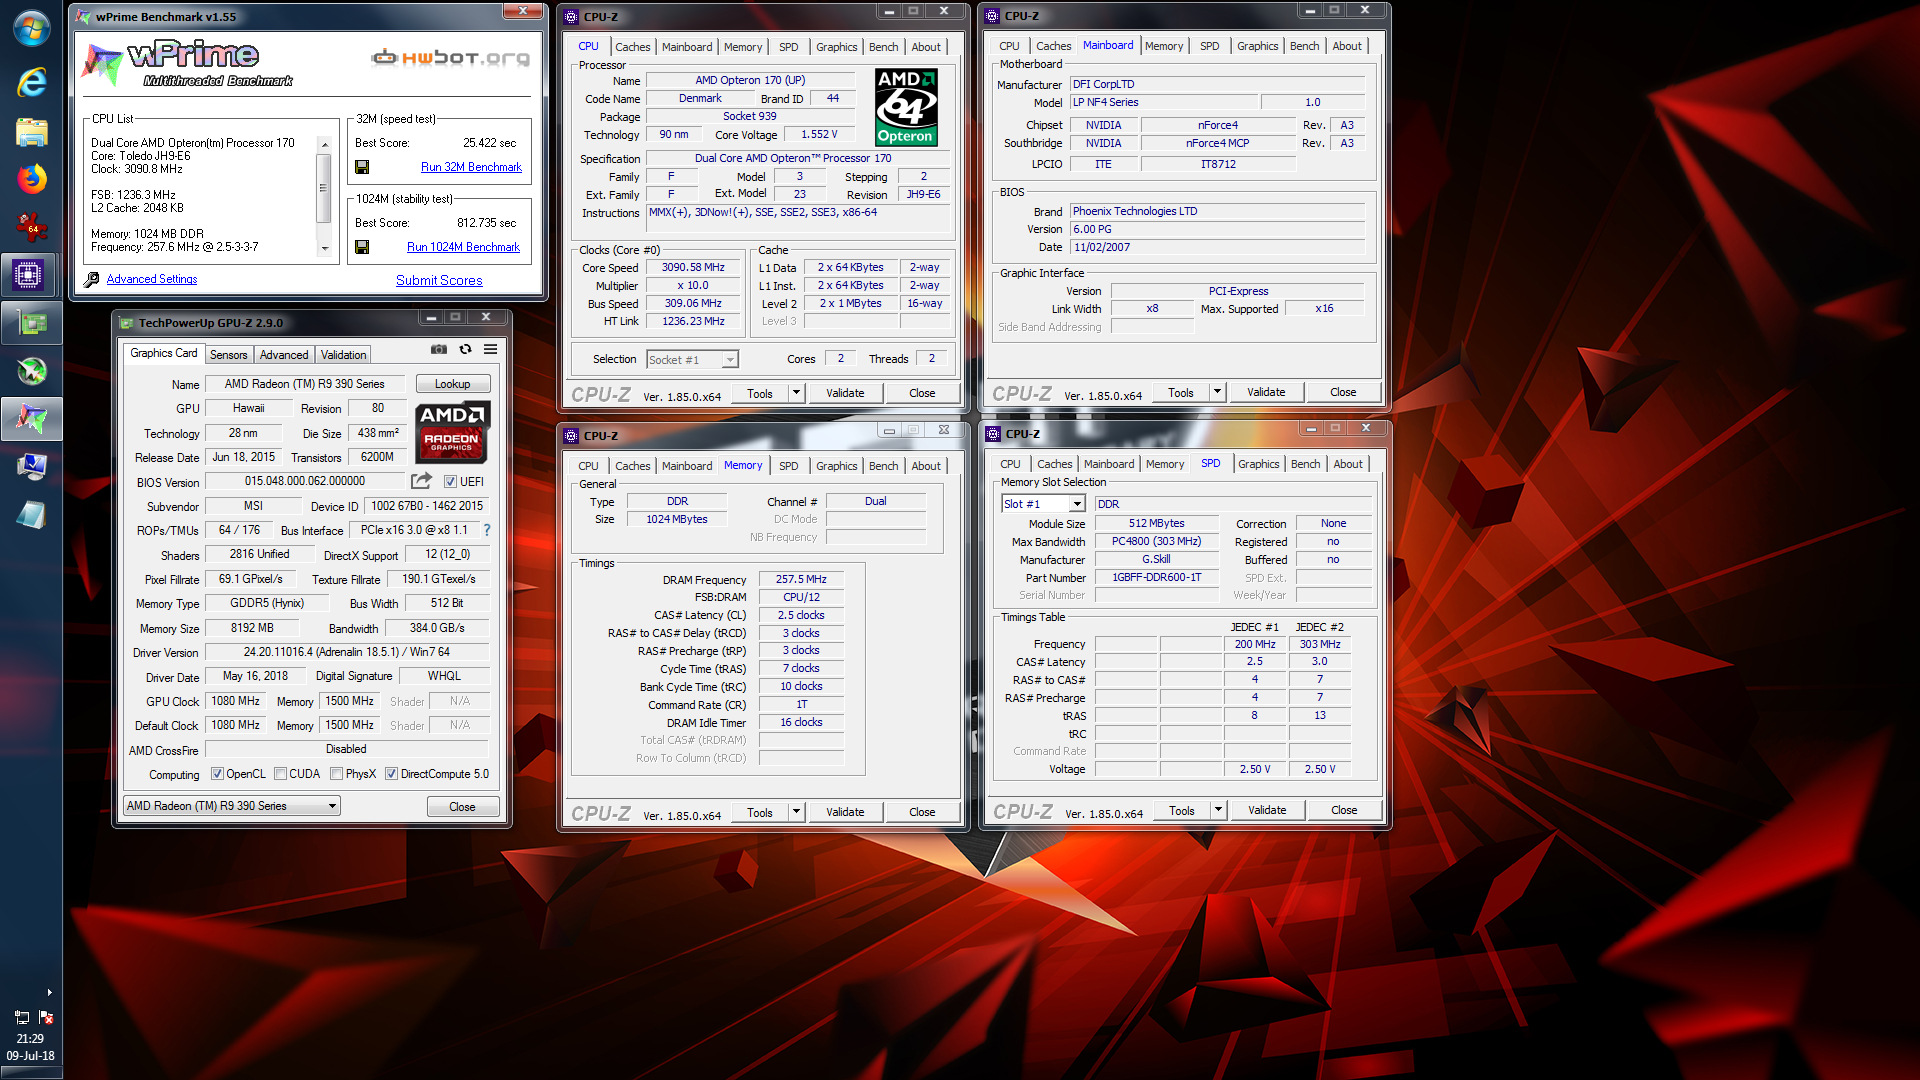The height and width of the screenshot is (1080, 1920).
Task: Click the white document icon on the taskbar
Action: coord(31,515)
